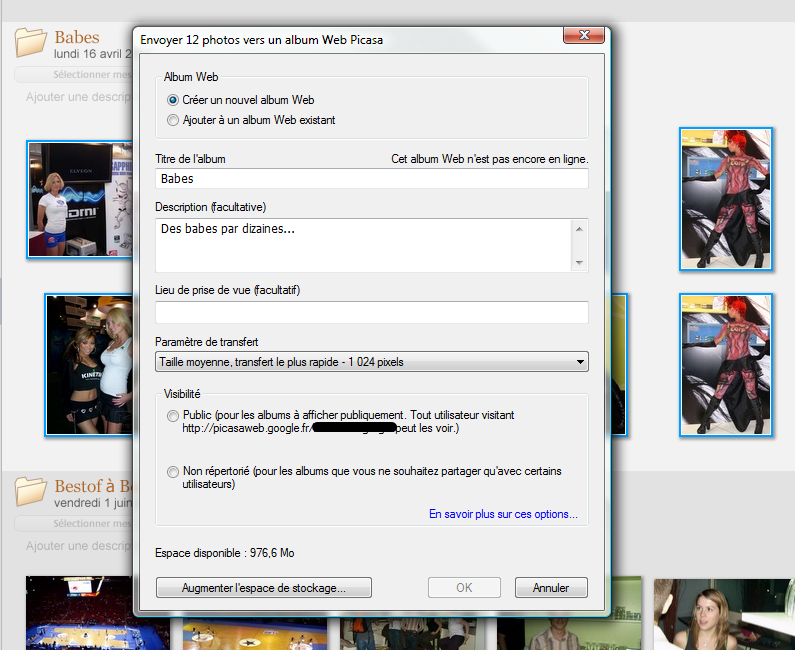
Task: Click the 'Lieu de prise de vue' field
Action: click(372, 312)
